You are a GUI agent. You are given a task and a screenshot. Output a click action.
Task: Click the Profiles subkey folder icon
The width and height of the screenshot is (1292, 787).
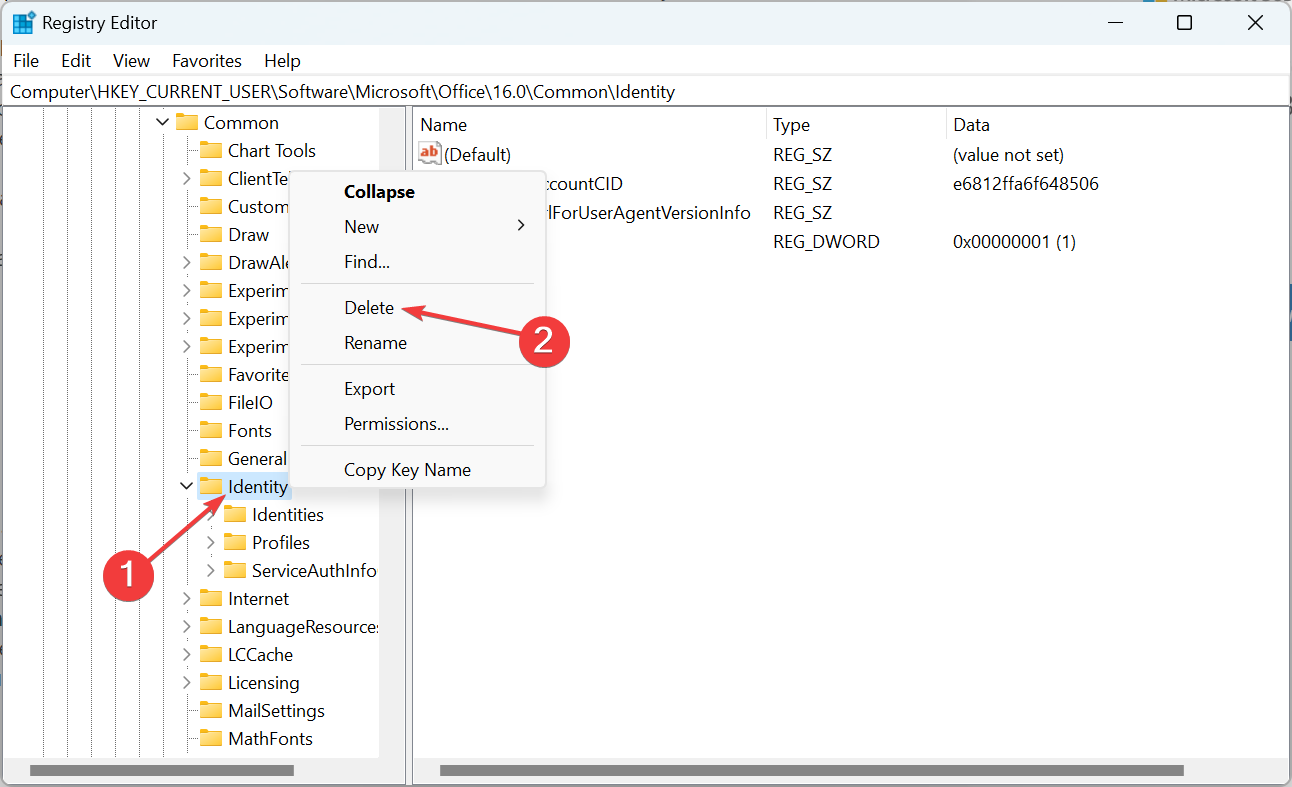pos(234,542)
